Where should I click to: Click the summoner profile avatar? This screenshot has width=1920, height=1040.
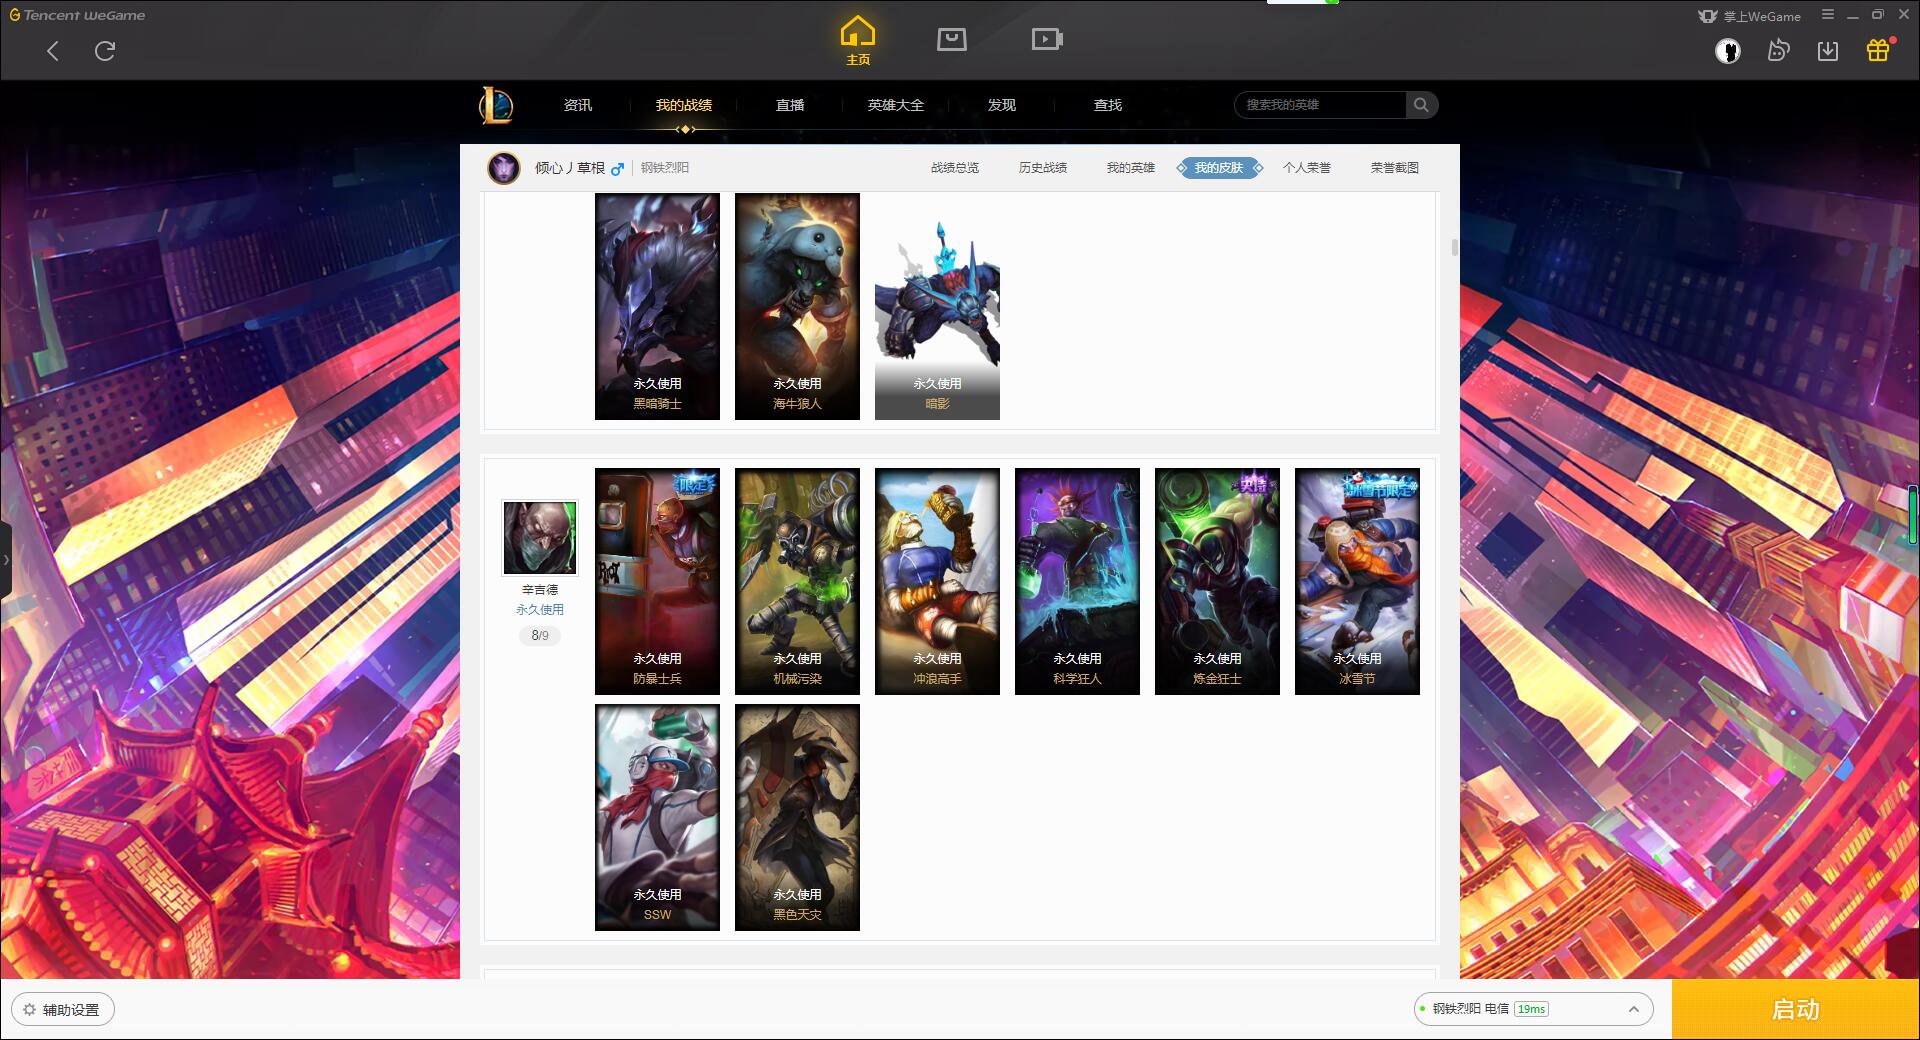point(504,168)
